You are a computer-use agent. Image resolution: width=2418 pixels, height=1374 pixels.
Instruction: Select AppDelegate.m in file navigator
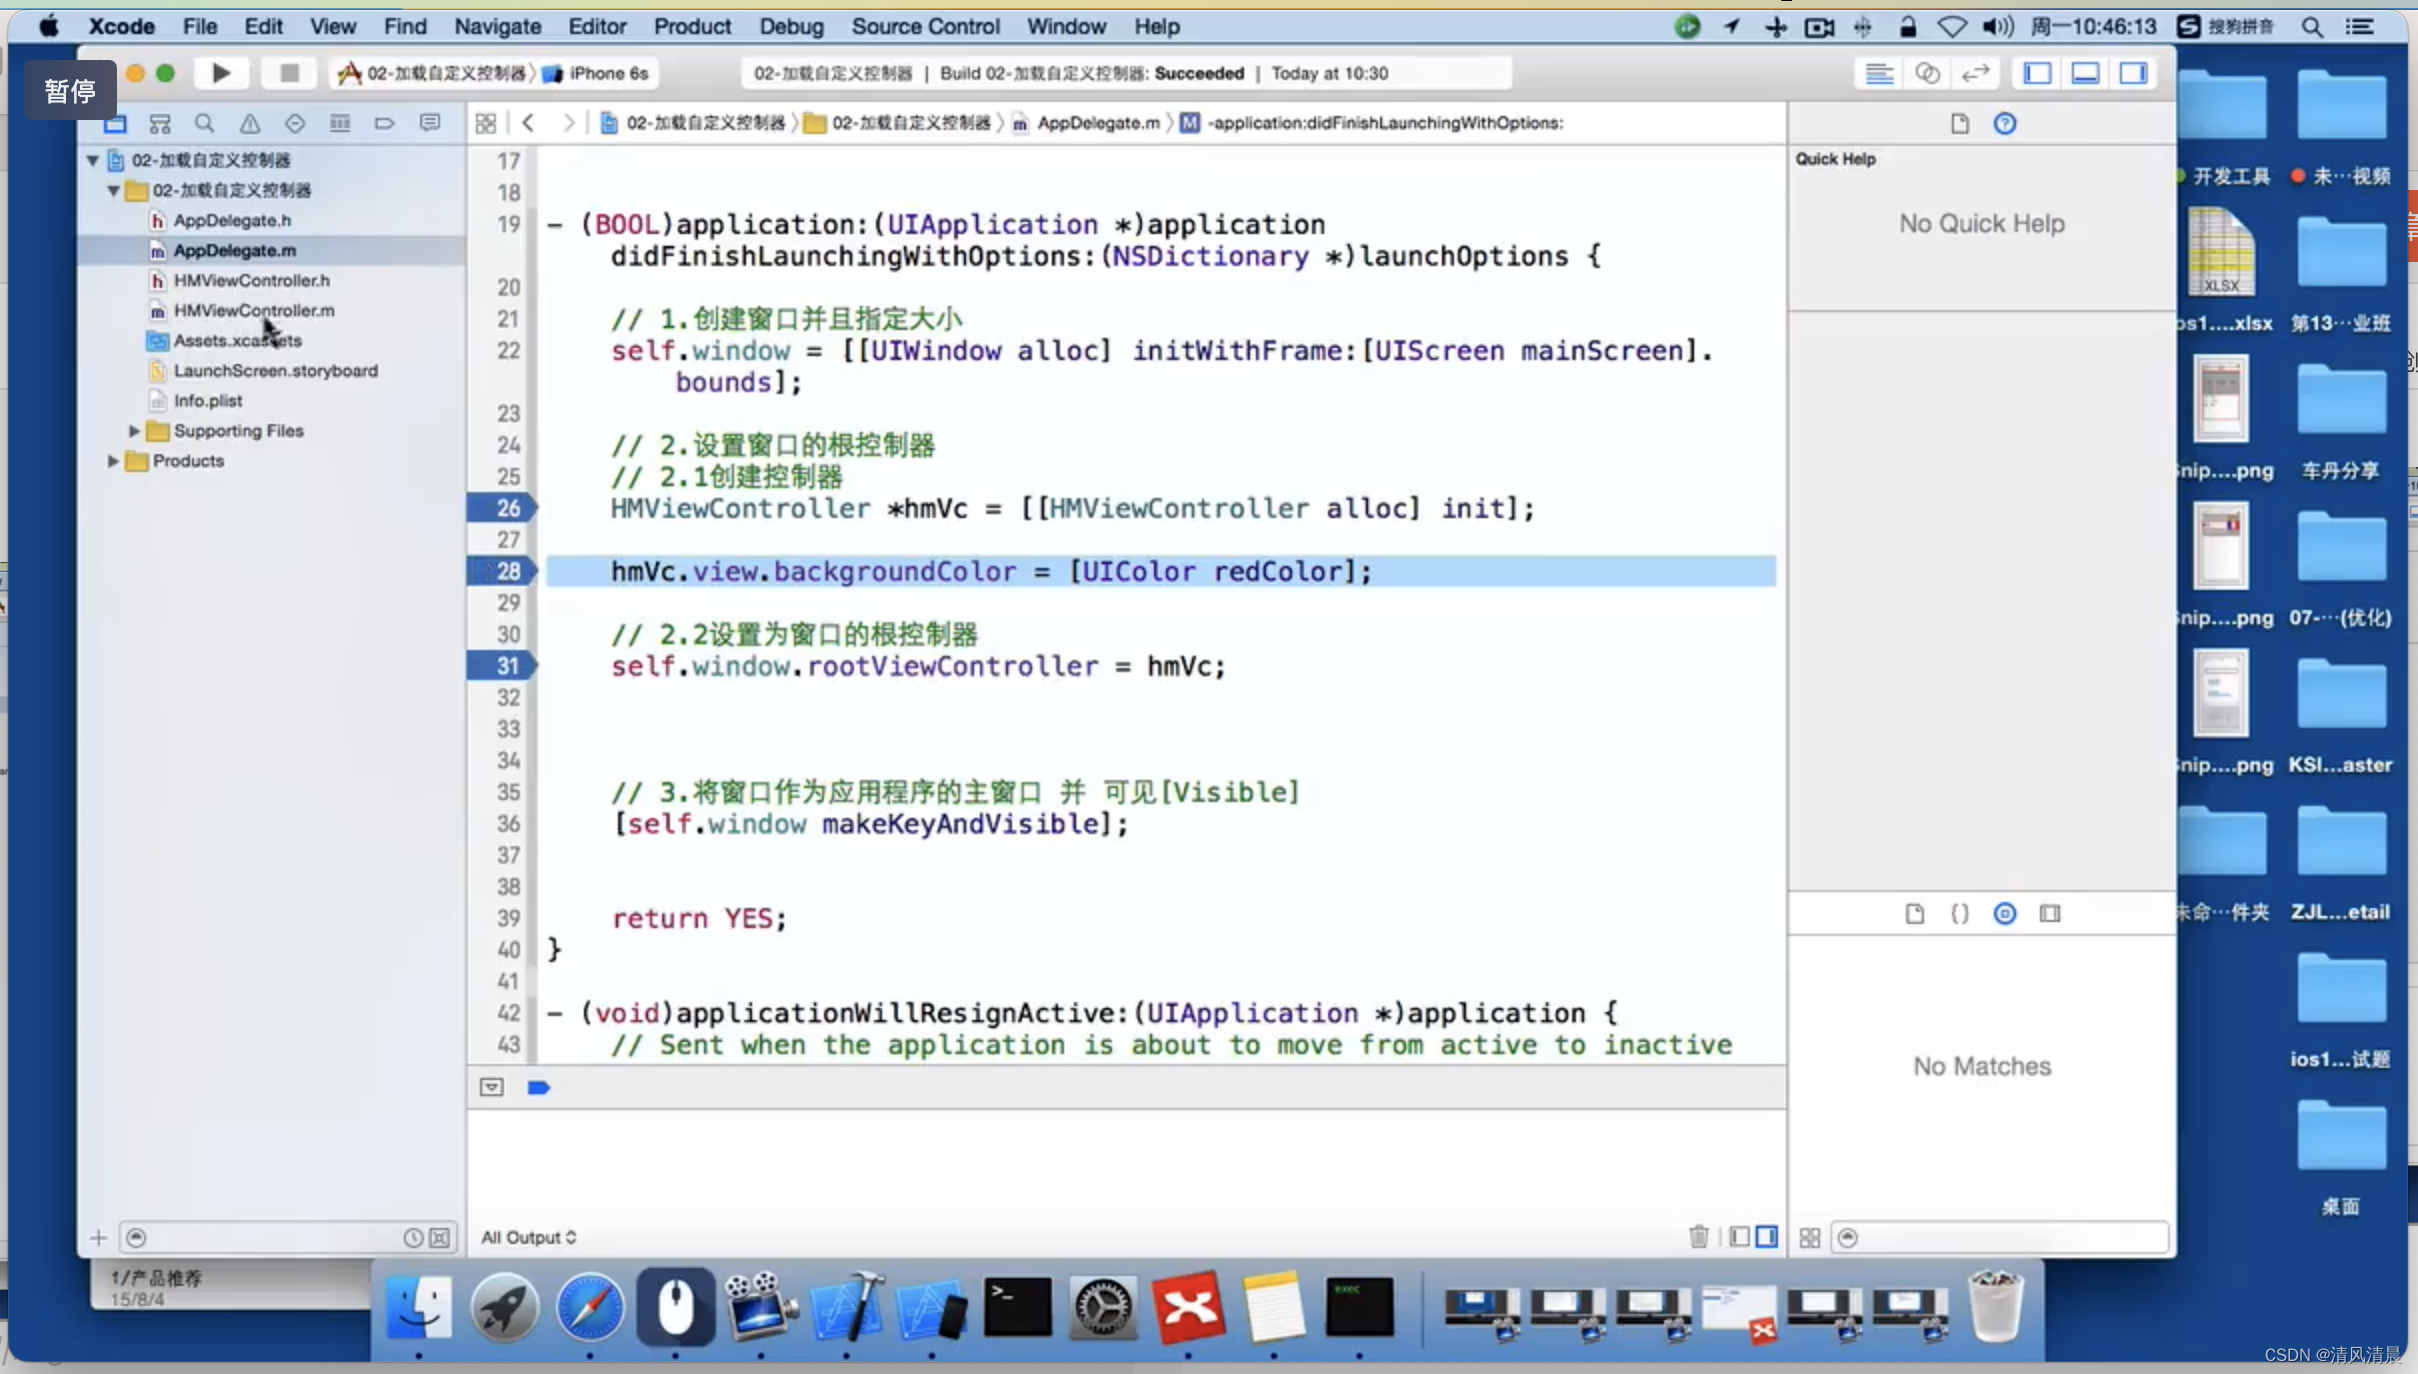[x=234, y=249]
